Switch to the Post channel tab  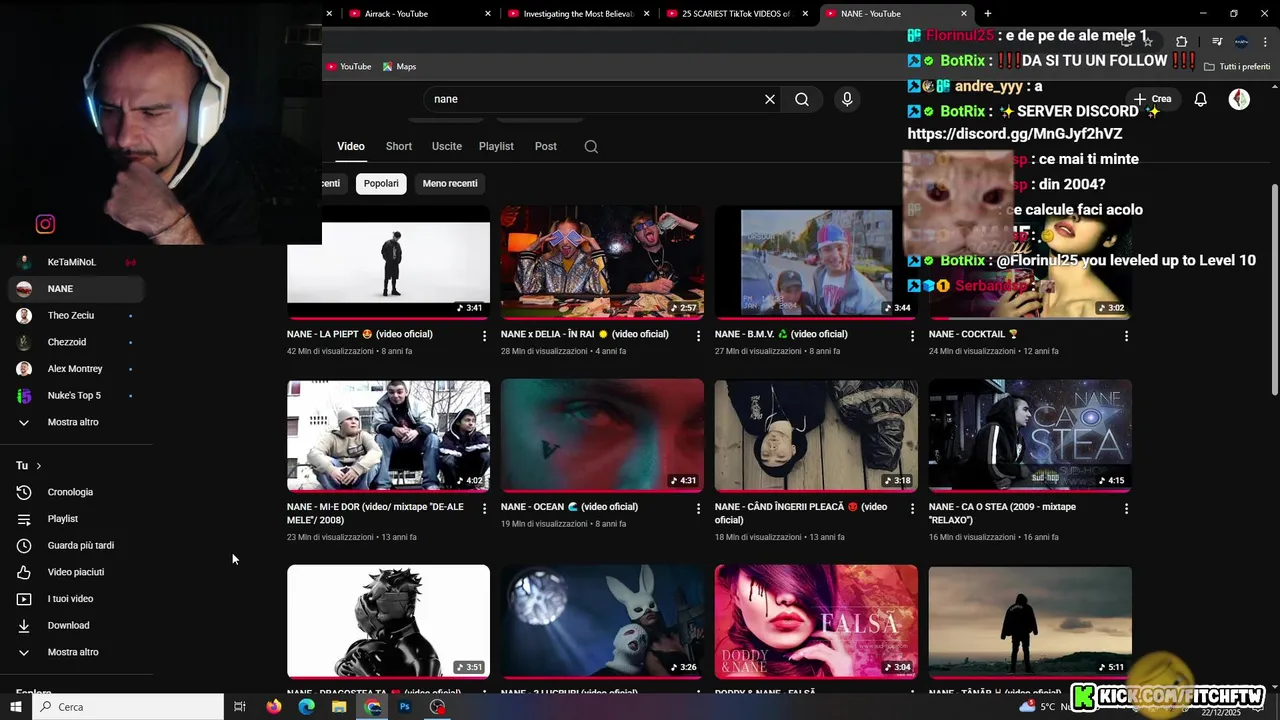point(546,146)
